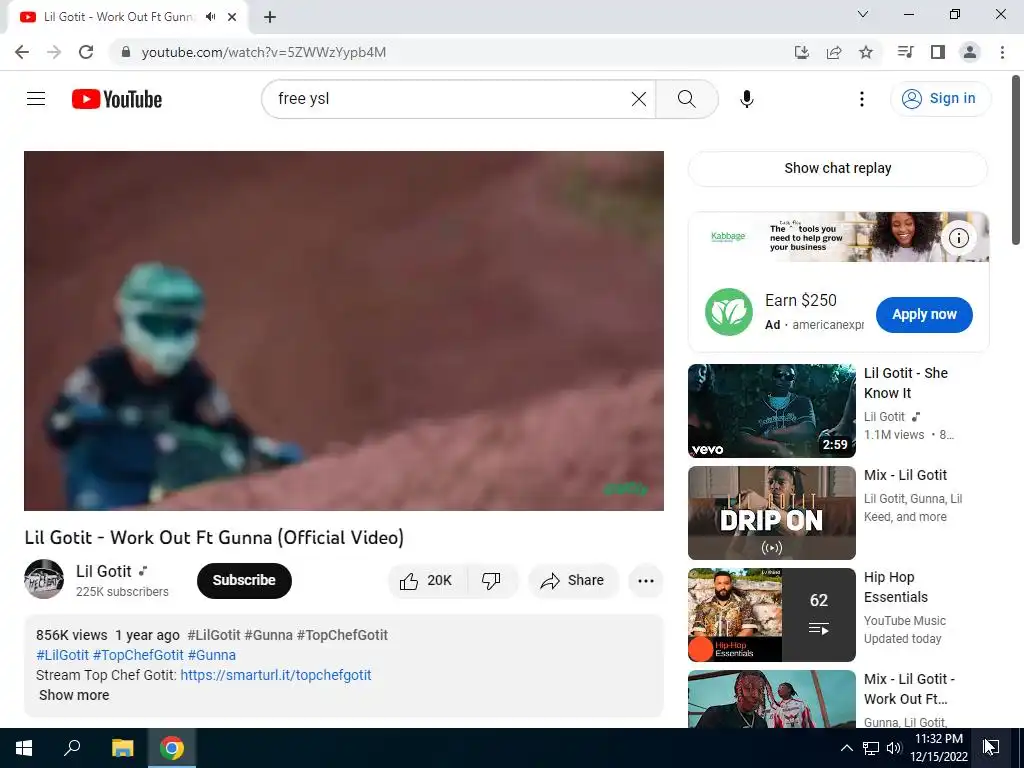Screen dimensions: 1024x768
Task: Show hidden system tray icons
Action: coord(846,748)
